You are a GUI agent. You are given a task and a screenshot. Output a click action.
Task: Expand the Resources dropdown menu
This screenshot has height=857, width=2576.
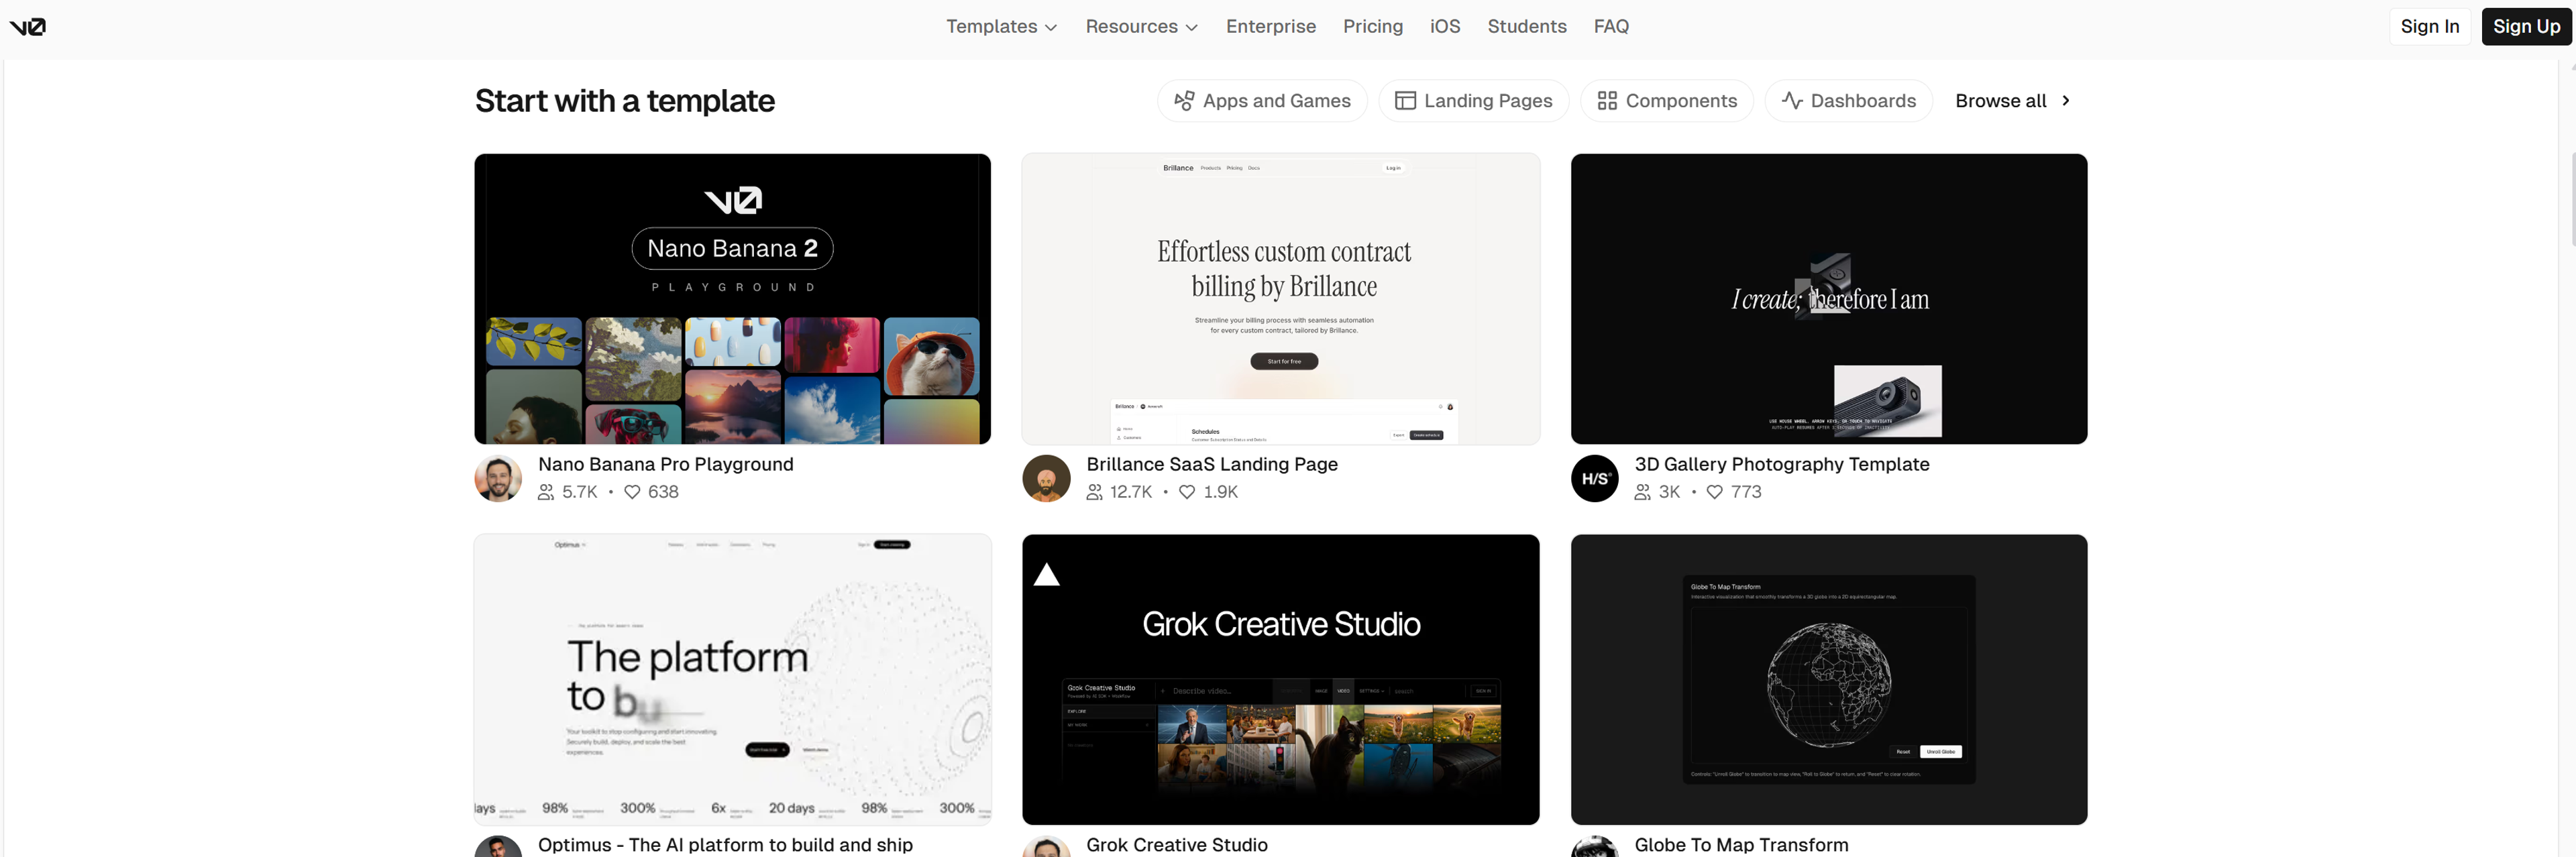tap(1141, 27)
